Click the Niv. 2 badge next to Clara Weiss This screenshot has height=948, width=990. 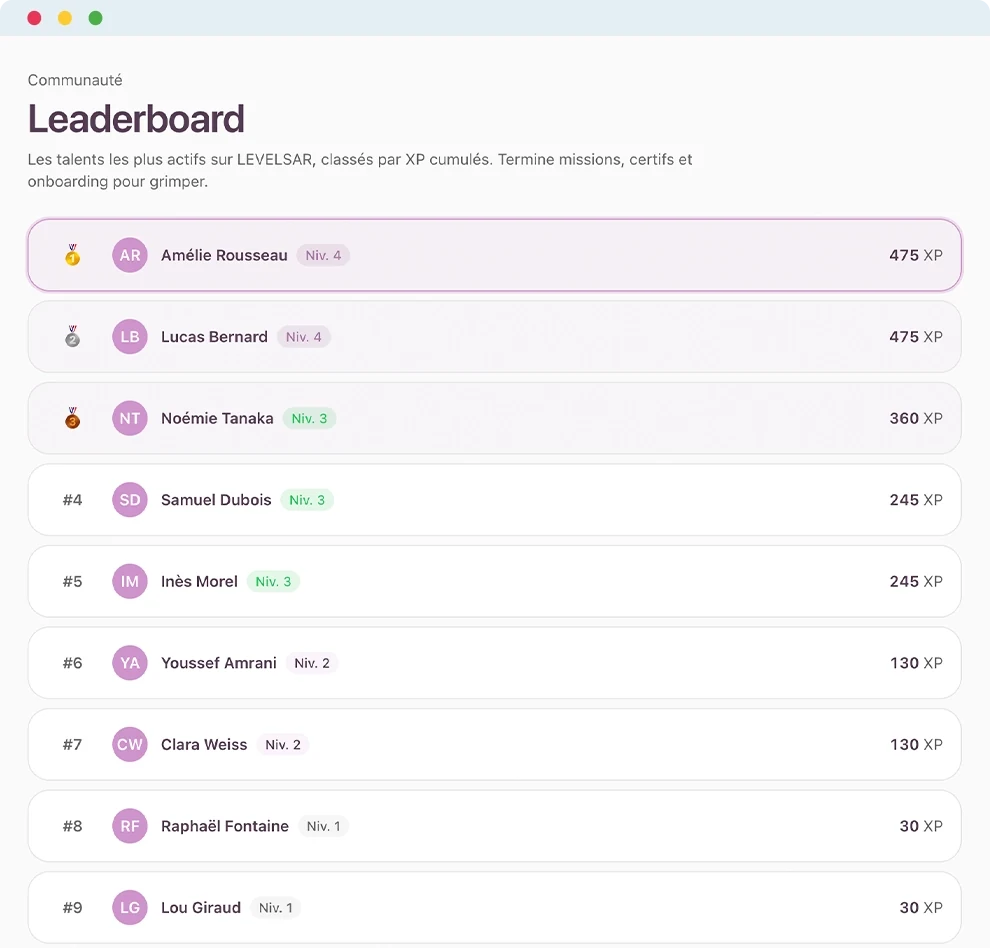pyautogui.click(x=283, y=744)
